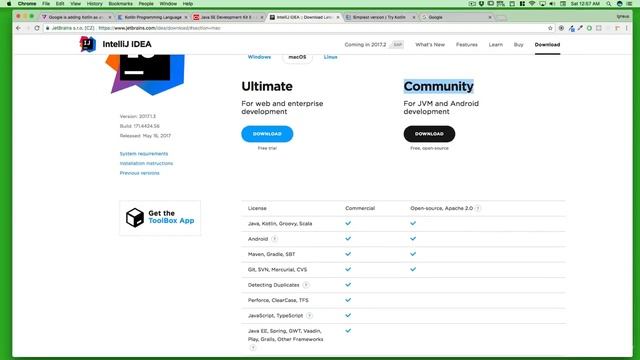This screenshot has height=360, width=640.
Task: Click the IntelliJ IDEA logo icon in header
Action: pos(88,44)
